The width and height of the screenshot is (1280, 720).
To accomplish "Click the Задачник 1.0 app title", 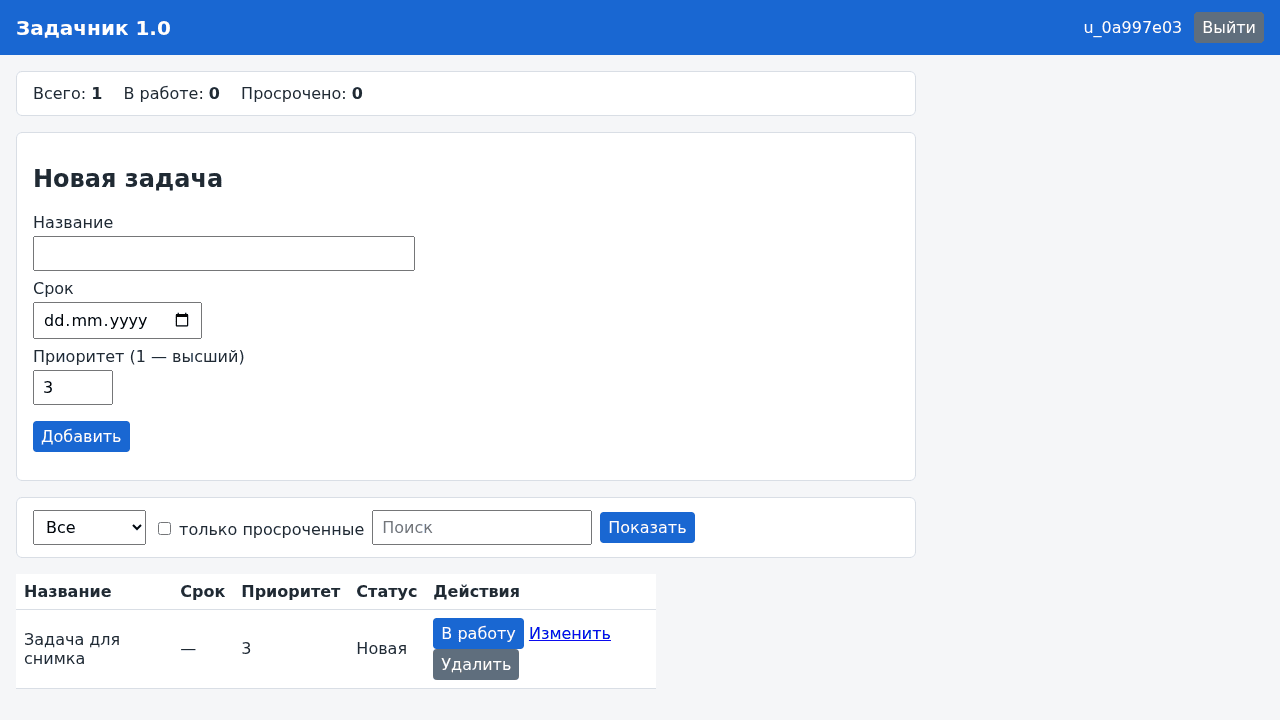I will click(93, 28).
